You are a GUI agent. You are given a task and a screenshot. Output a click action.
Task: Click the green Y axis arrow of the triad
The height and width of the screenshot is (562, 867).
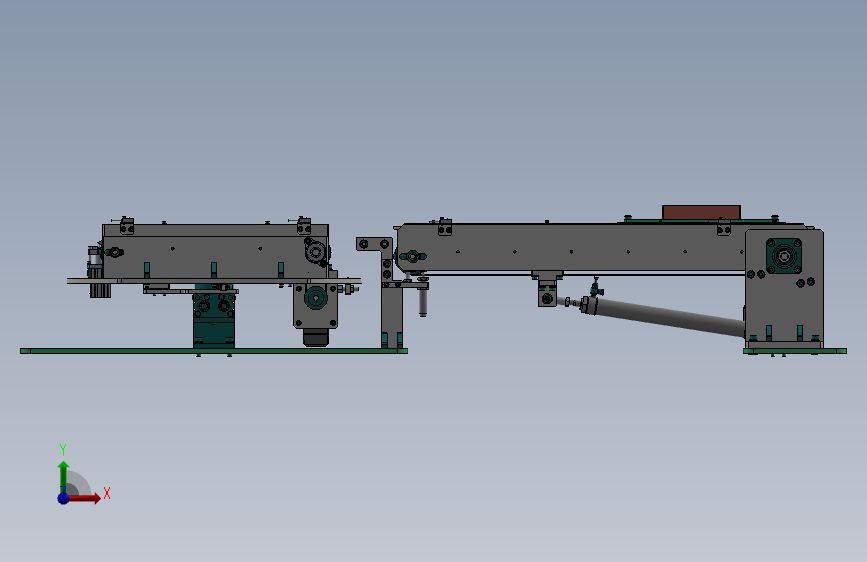point(64,476)
